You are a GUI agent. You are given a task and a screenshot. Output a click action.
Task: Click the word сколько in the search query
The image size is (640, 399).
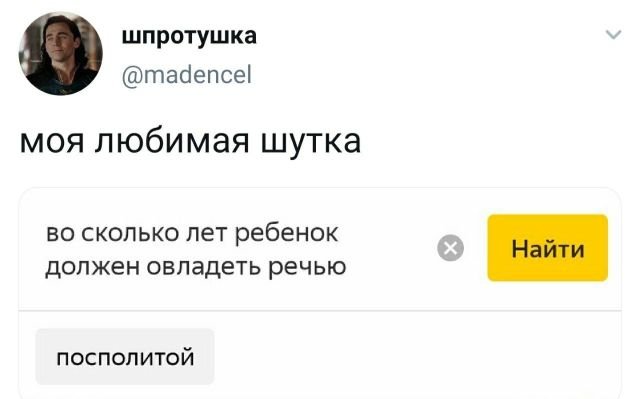coord(130,233)
